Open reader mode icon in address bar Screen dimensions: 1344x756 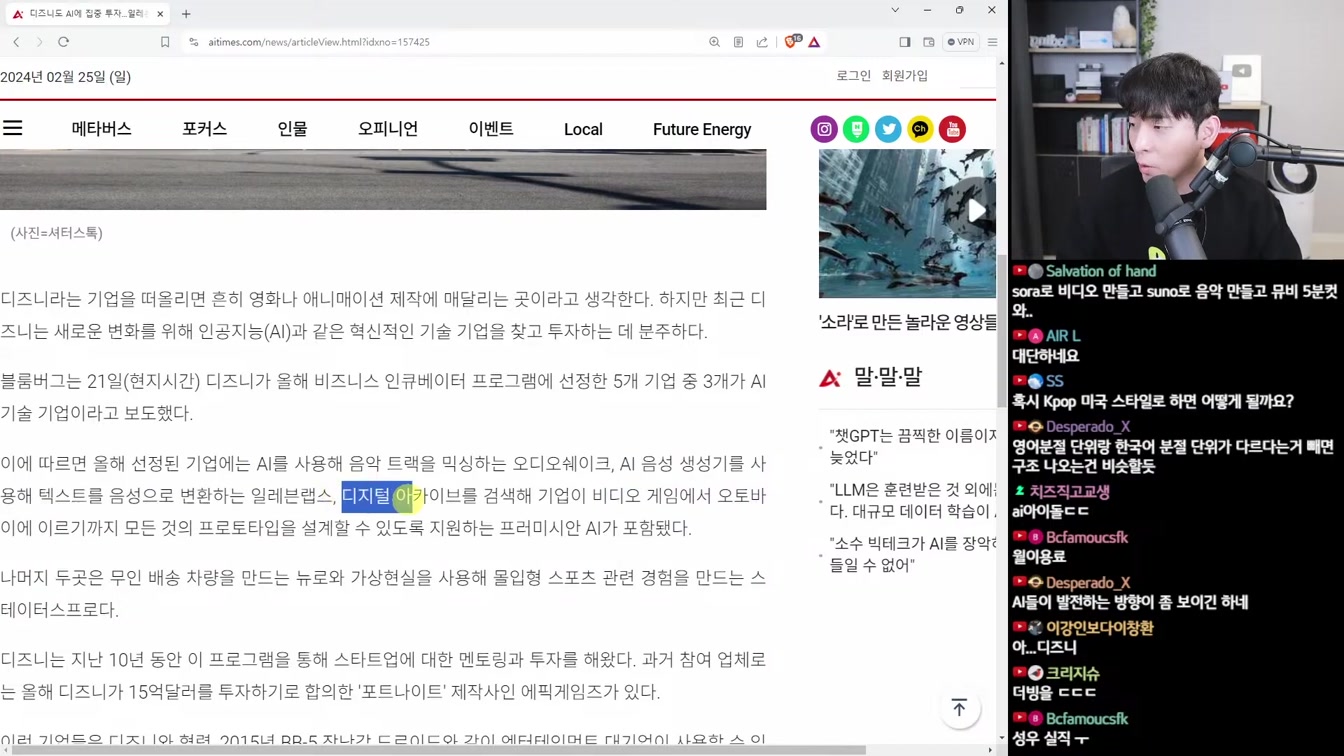[738, 42]
